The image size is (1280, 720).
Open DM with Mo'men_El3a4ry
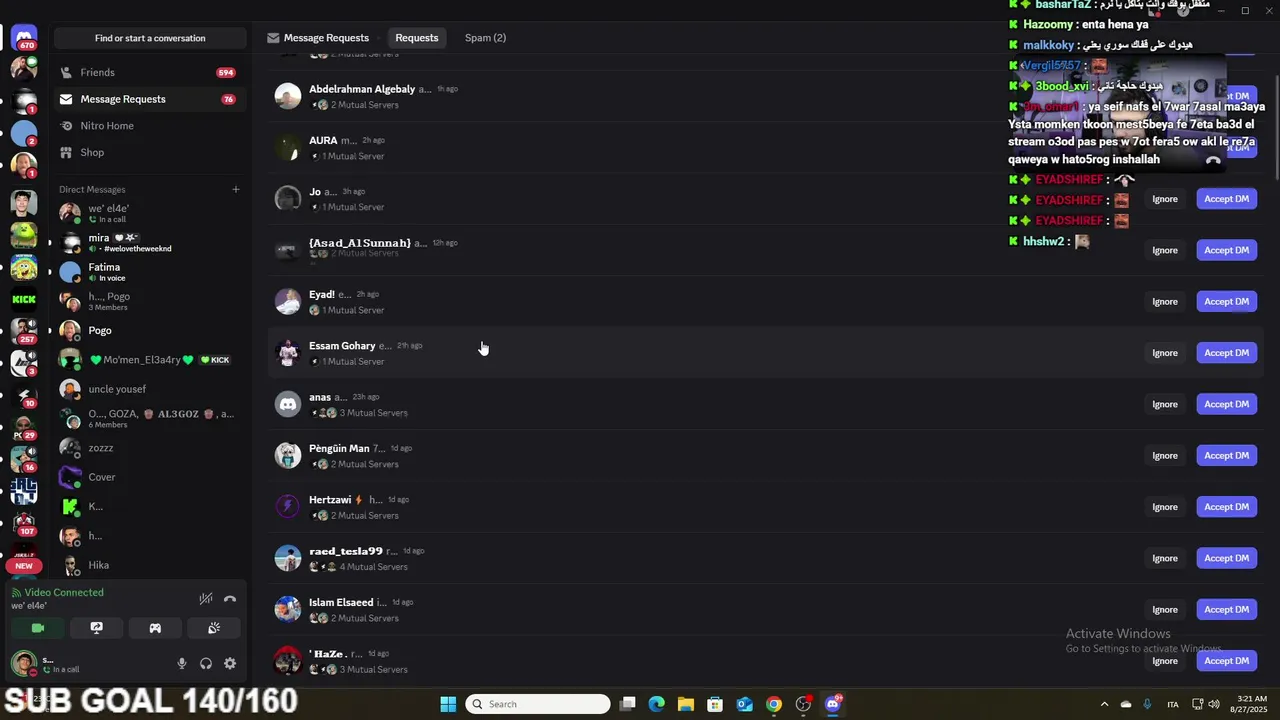(x=148, y=360)
